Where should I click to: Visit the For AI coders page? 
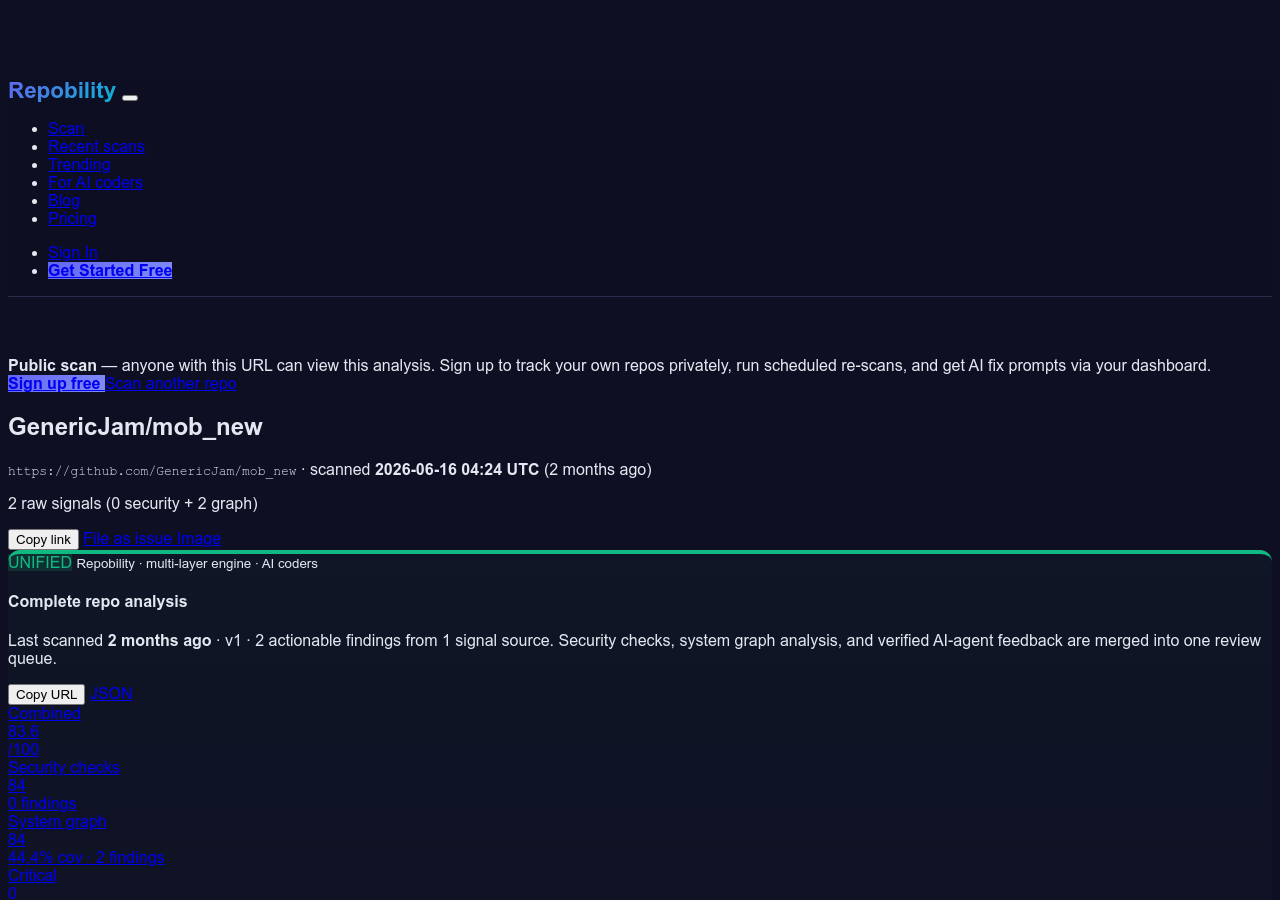pos(95,182)
